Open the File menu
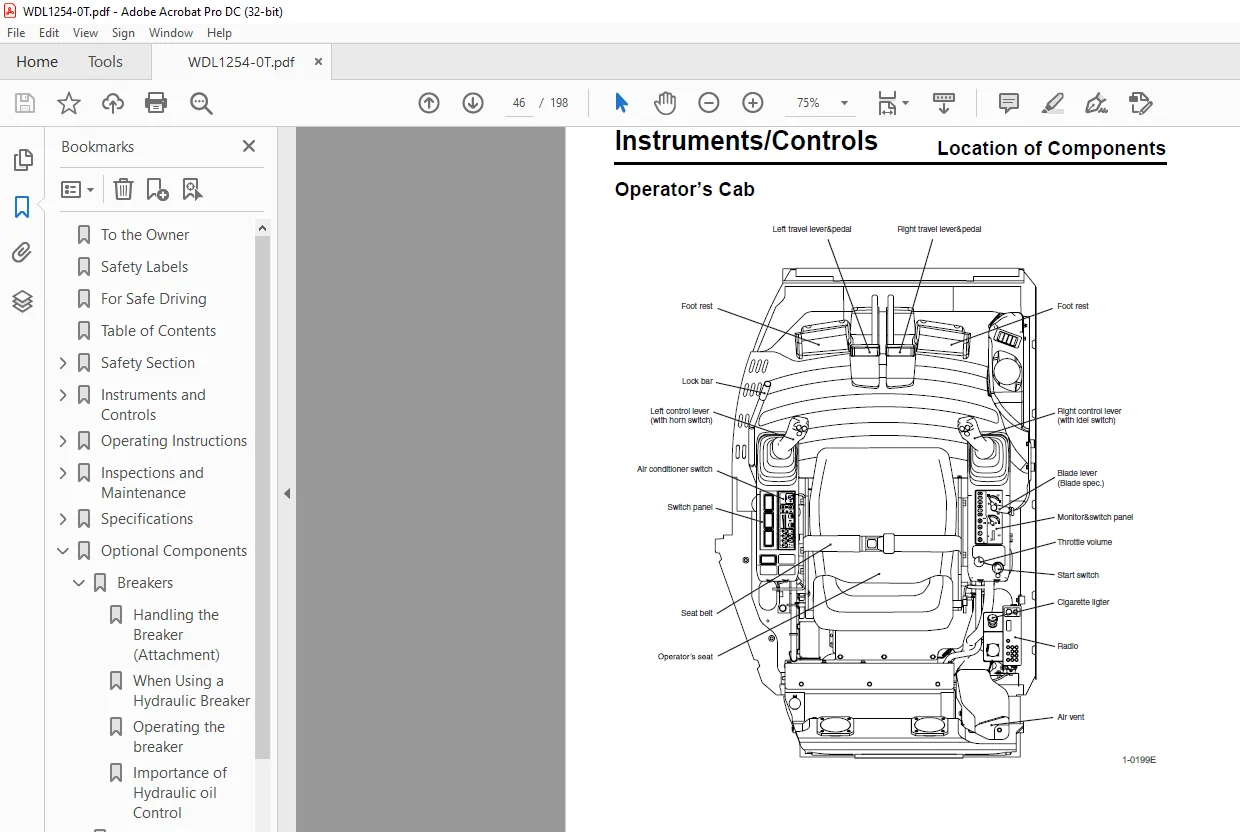This screenshot has height=832, width=1240. [16, 33]
